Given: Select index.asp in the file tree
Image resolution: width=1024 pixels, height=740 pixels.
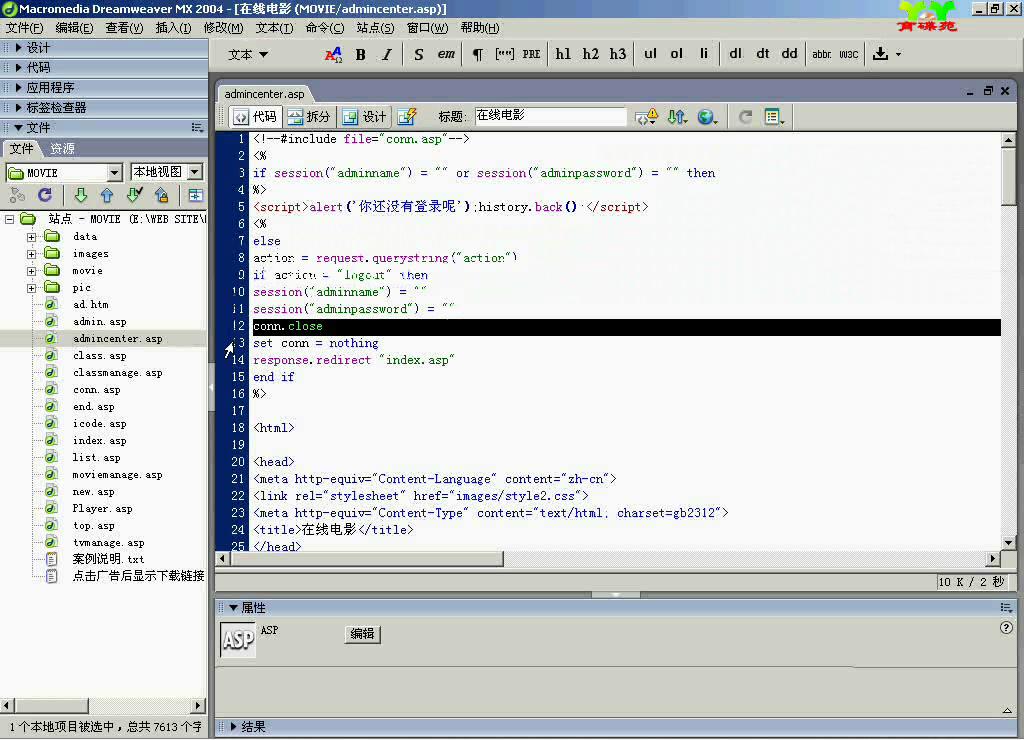Looking at the screenshot, I should click(99, 441).
